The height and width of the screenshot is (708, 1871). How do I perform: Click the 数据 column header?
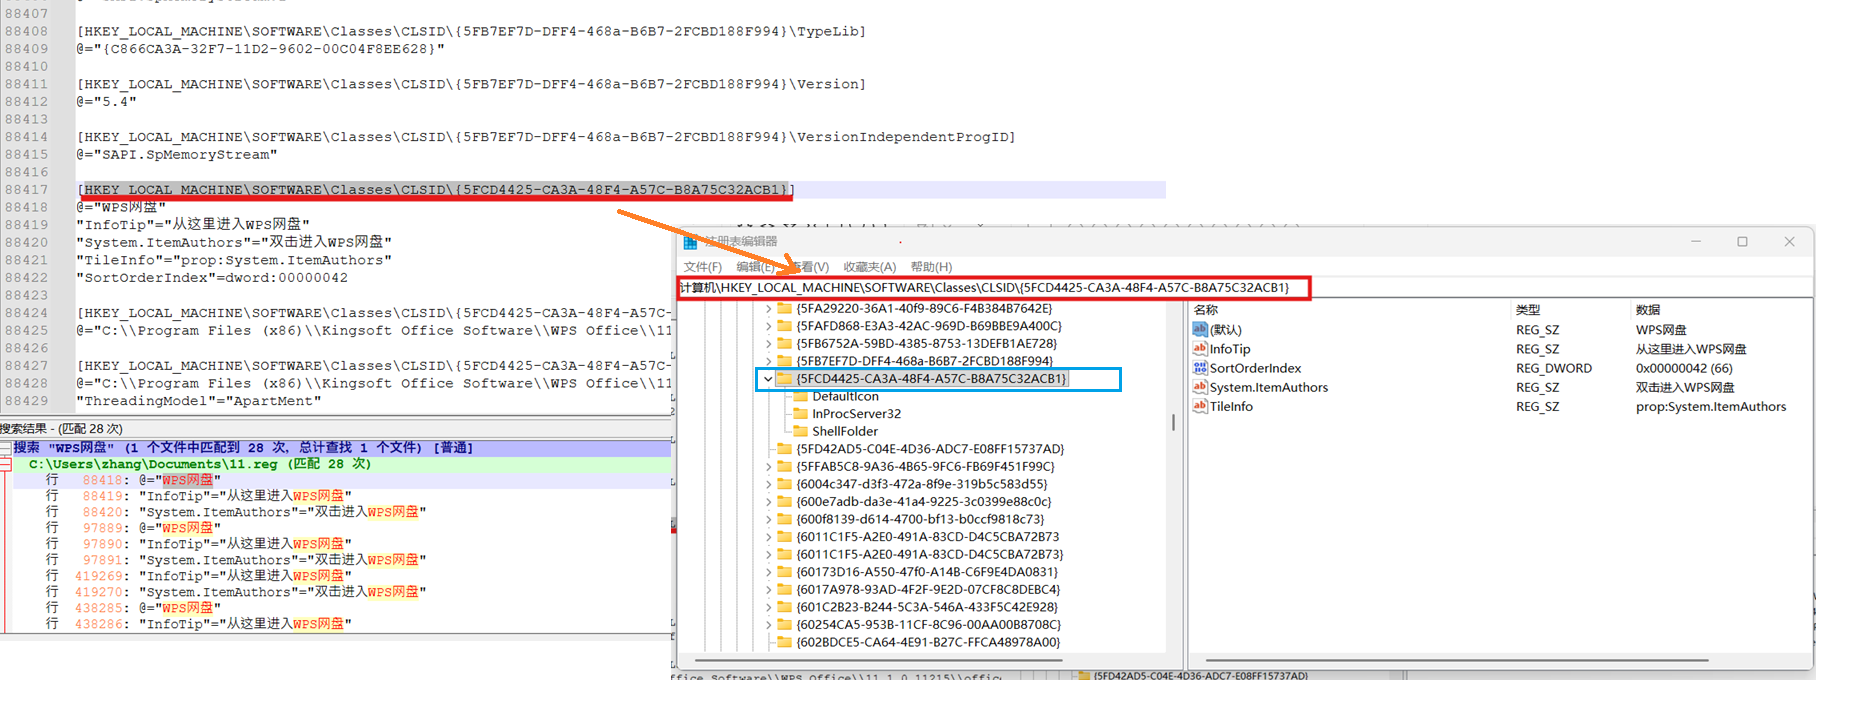point(1648,310)
